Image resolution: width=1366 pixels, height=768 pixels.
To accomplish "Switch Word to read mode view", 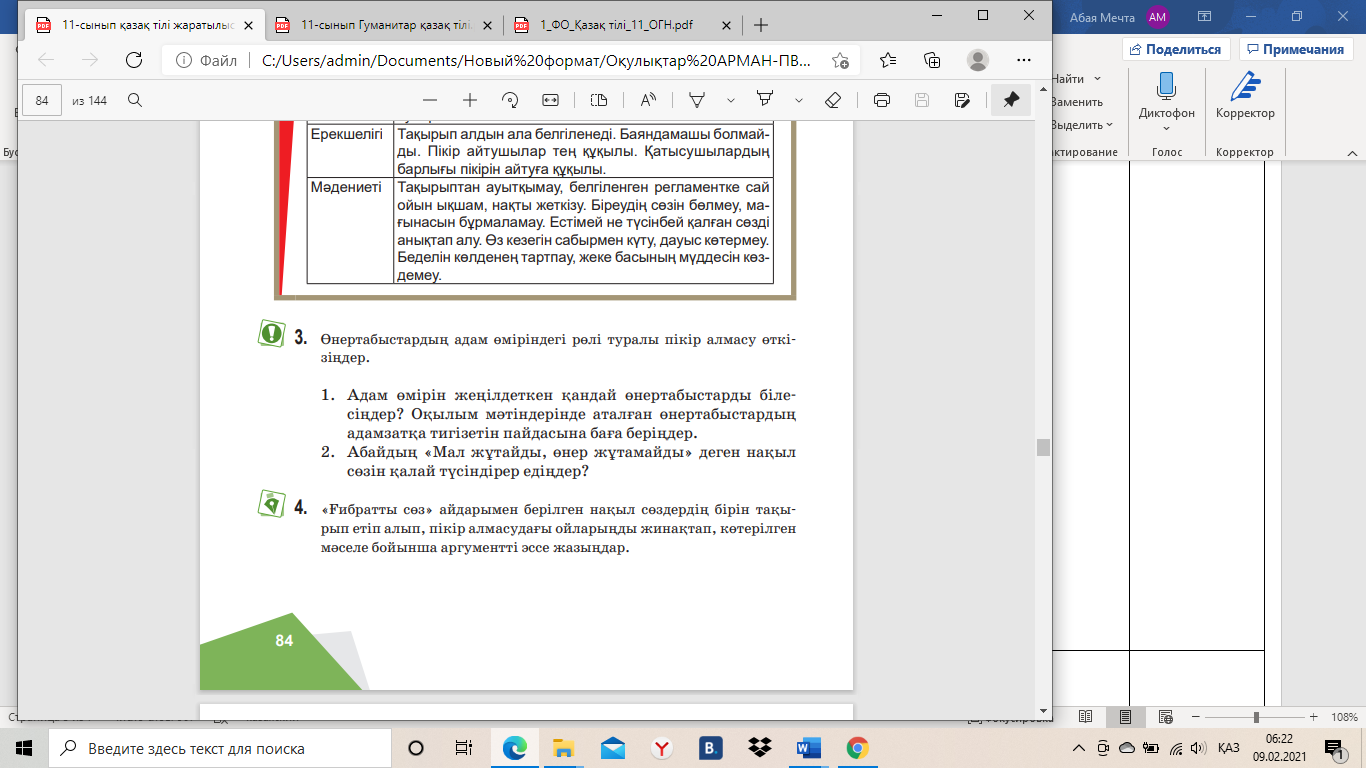I will [1086, 717].
